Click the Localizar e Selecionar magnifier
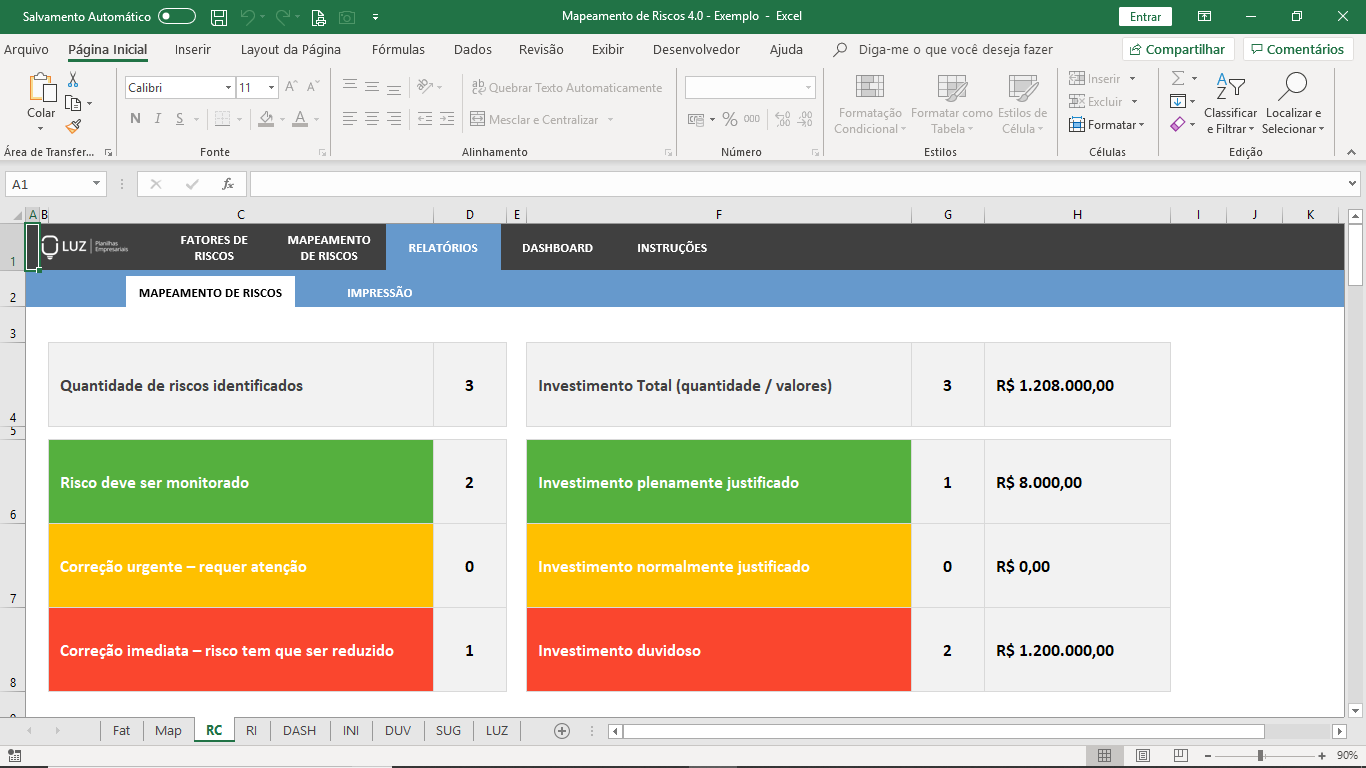The height and width of the screenshot is (768, 1366). coord(1292,89)
